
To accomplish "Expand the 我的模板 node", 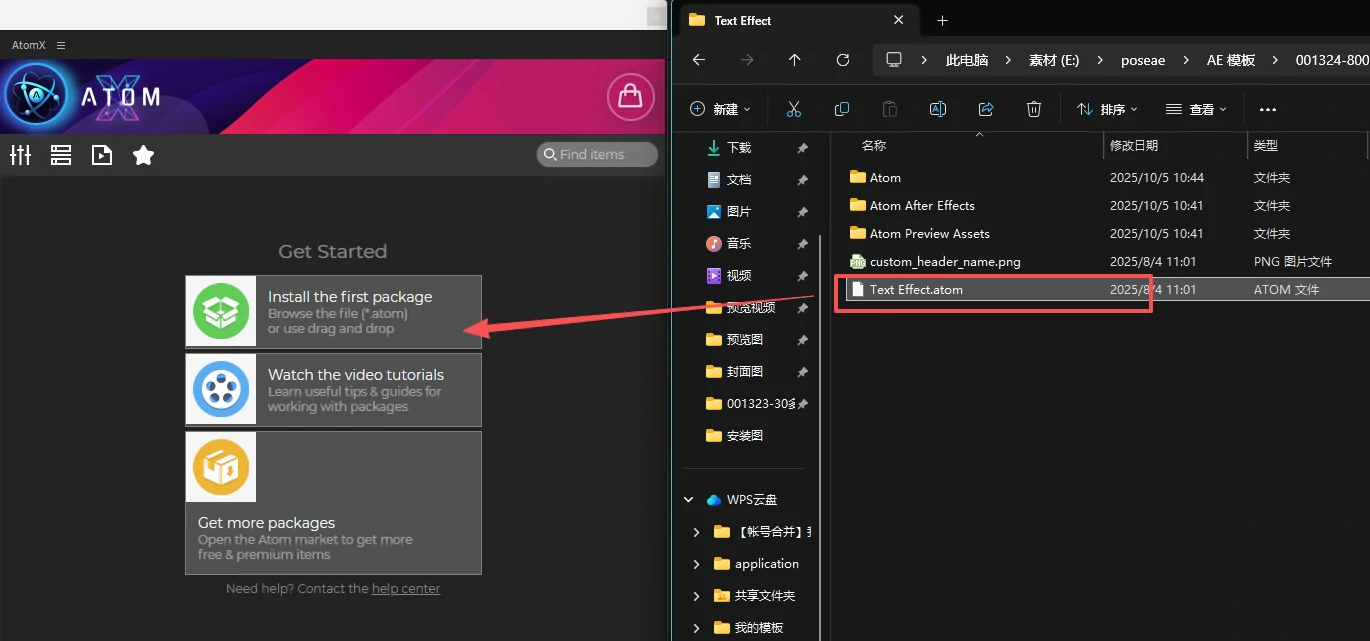I will 697,627.
